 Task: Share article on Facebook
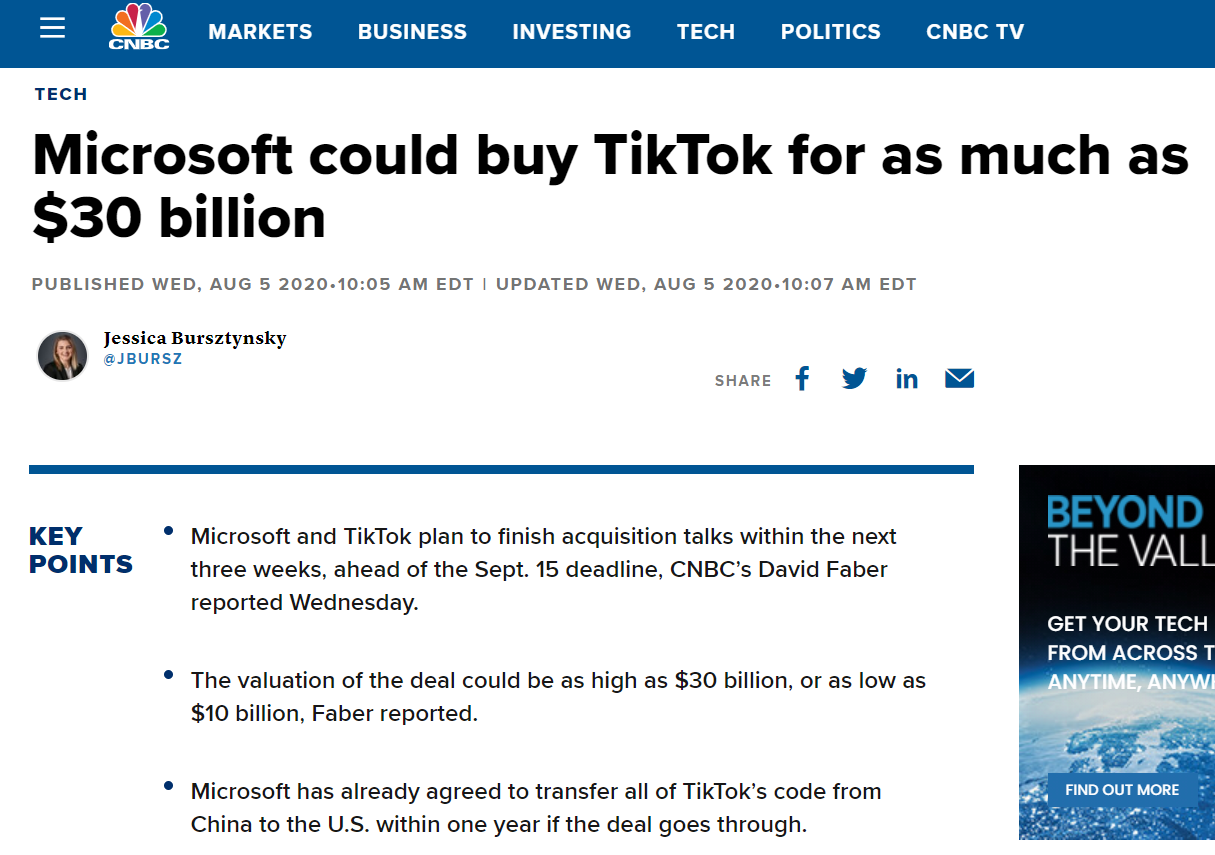click(802, 378)
